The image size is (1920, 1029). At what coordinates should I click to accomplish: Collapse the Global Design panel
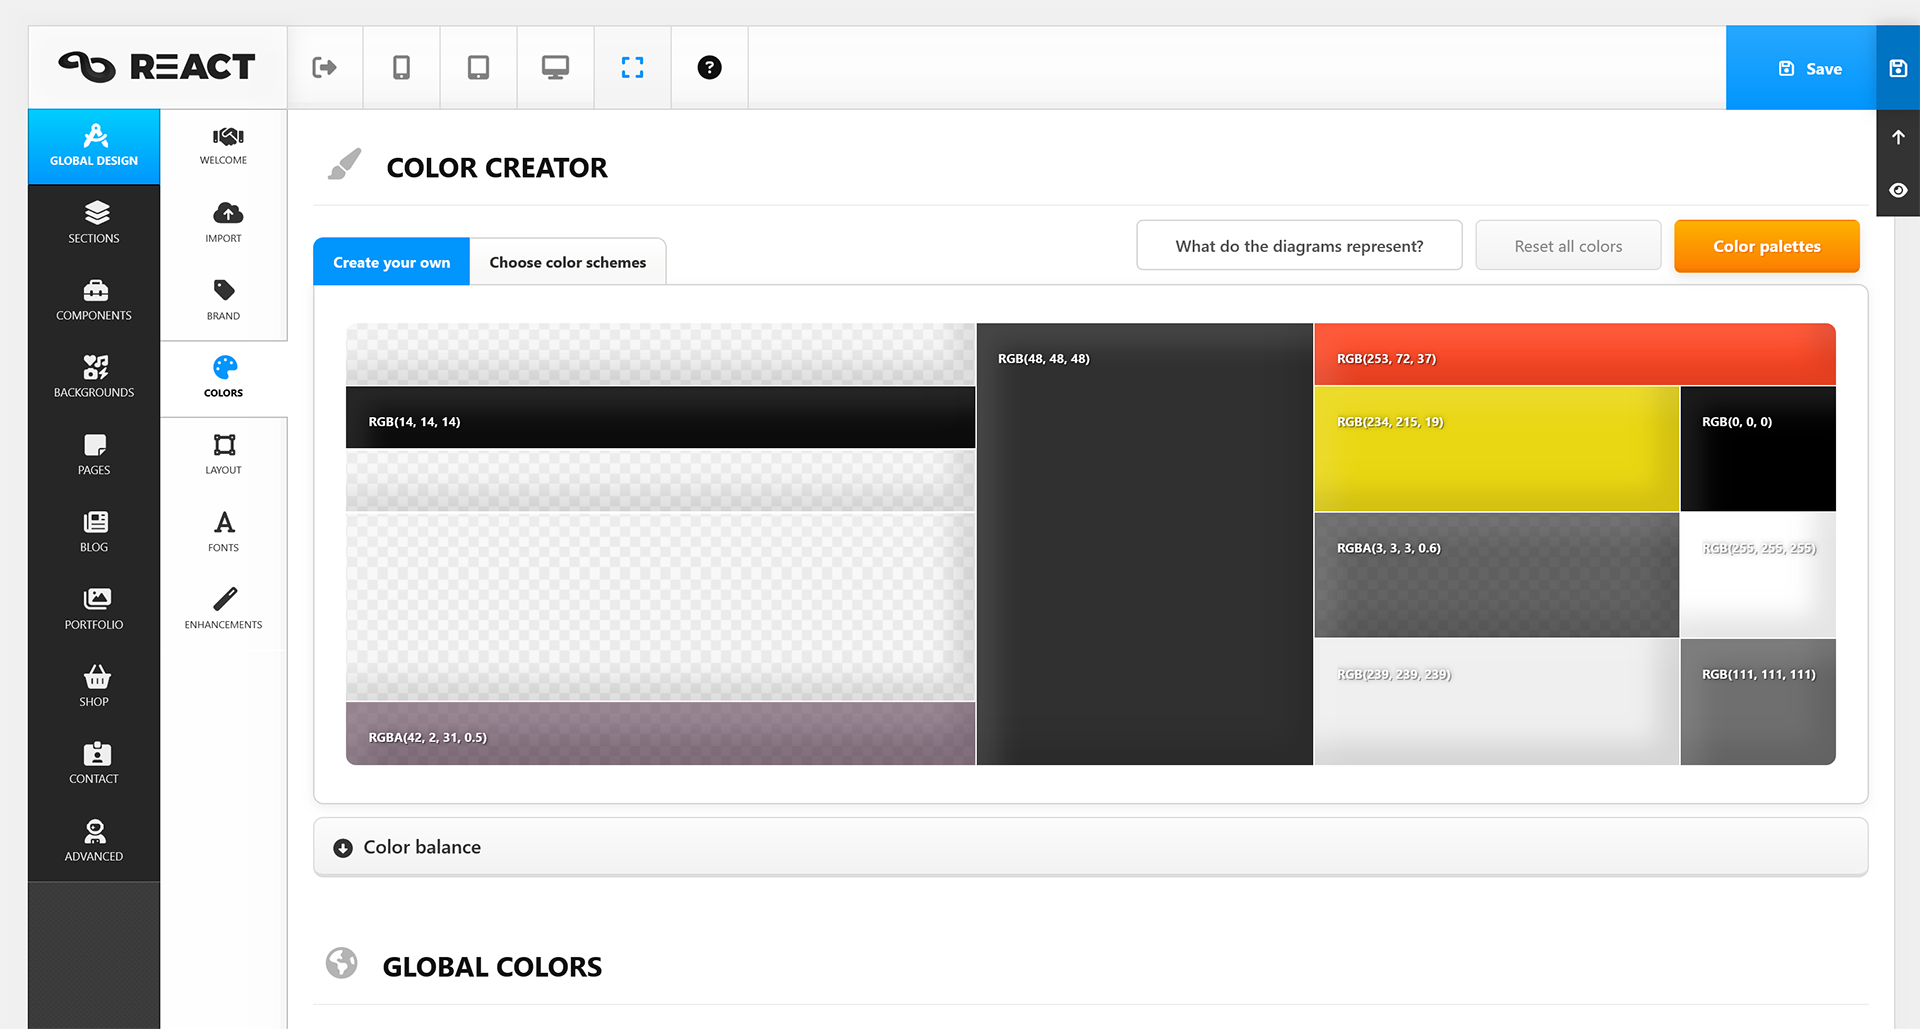[93, 146]
